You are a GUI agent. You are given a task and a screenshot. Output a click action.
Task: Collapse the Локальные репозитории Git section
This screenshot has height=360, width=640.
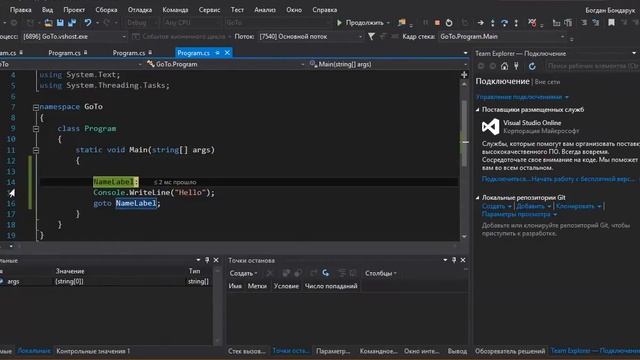(478, 198)
